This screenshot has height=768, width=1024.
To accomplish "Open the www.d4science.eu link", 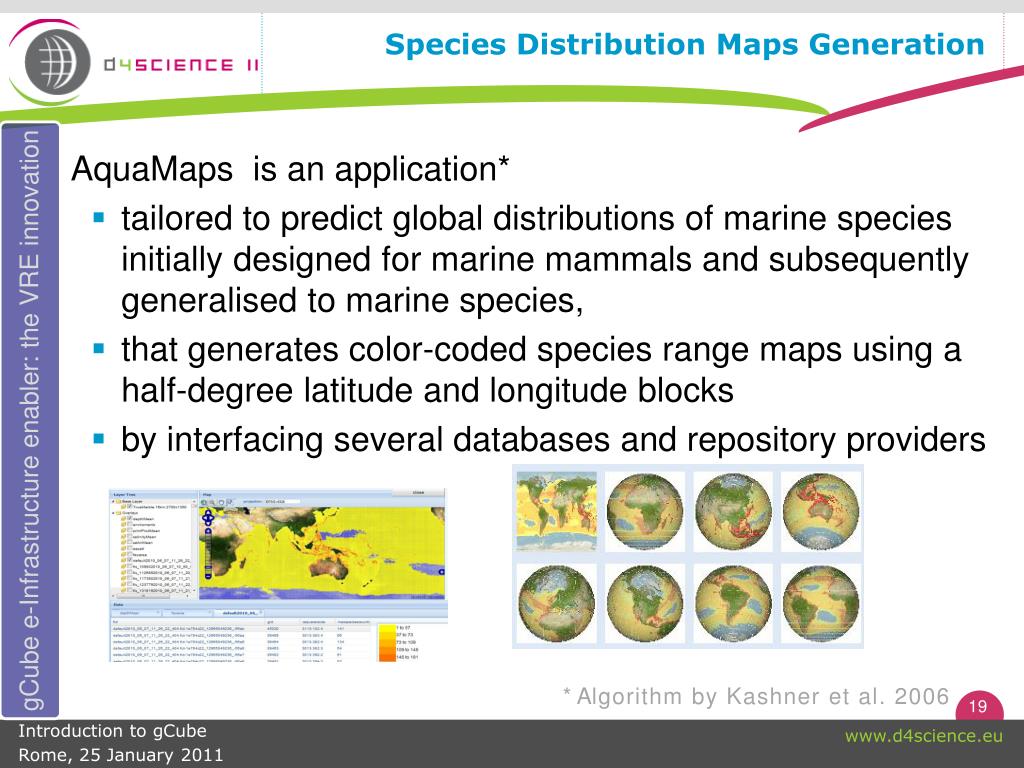I will click(x=923, y=736).
